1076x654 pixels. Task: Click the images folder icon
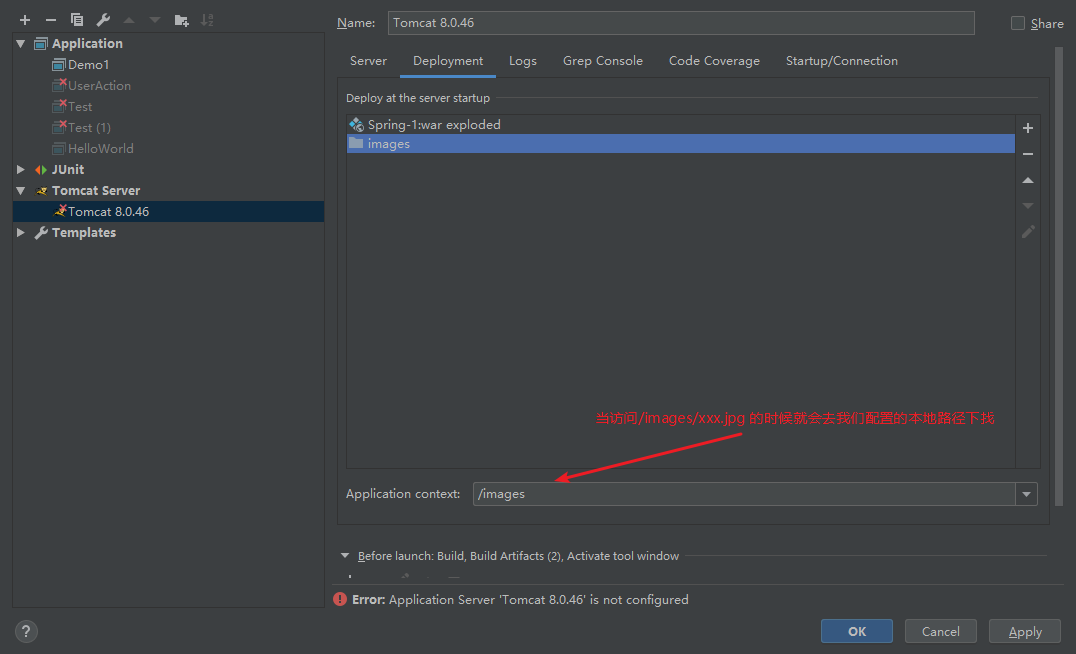click(356, 143)
